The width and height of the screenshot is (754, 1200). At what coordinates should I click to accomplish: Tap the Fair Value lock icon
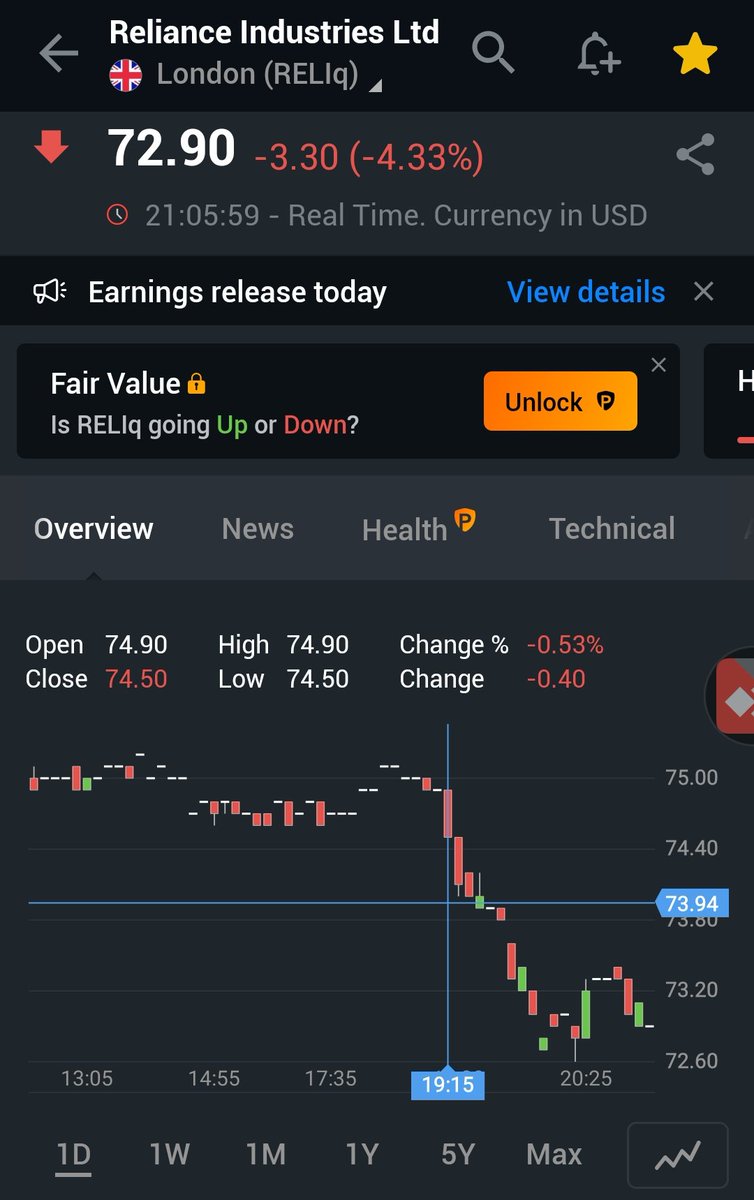pos(197,383)
